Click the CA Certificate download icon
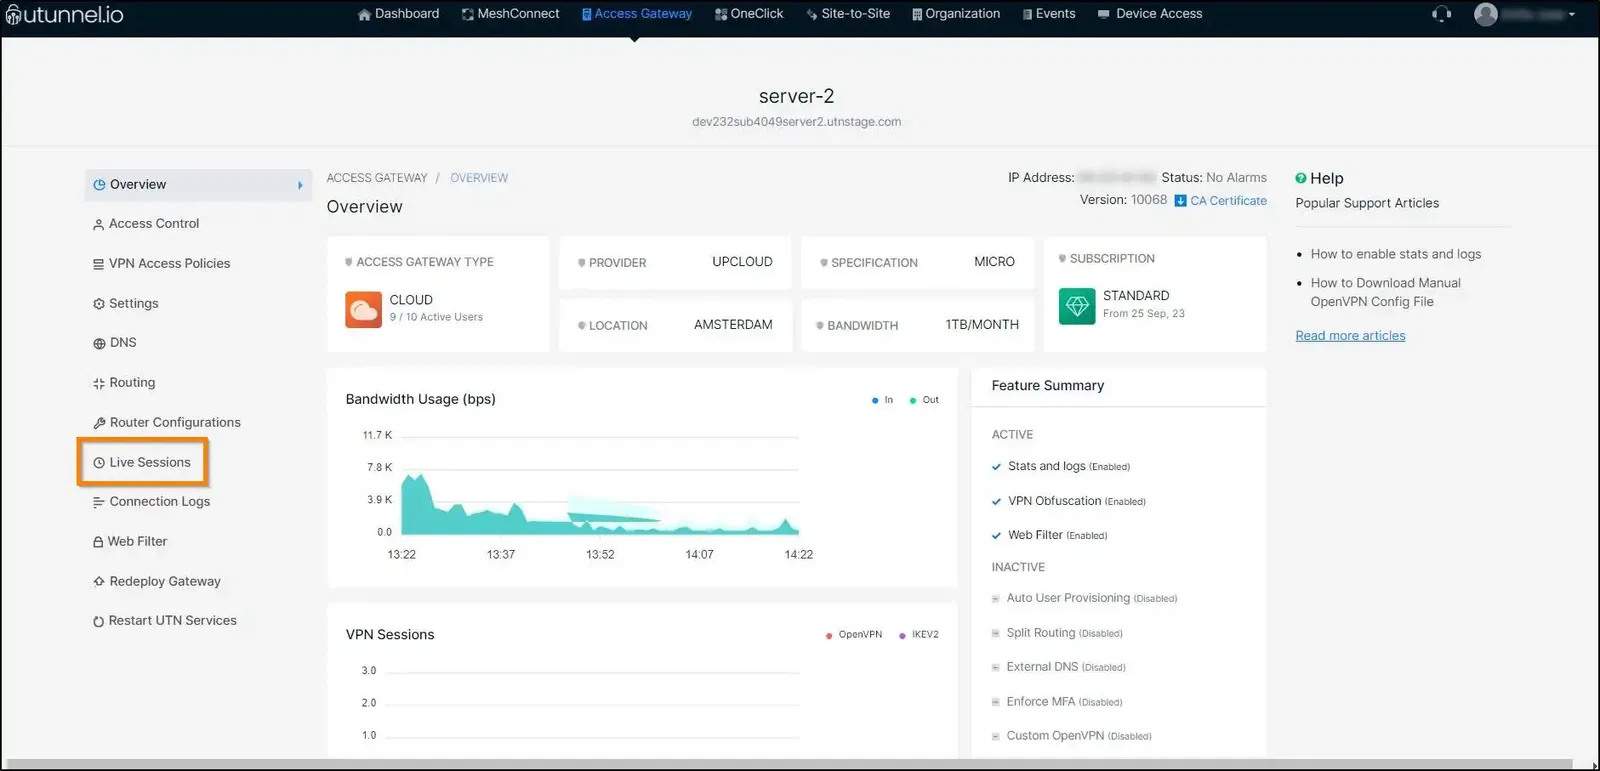The height and width of the screenshot is (771, 1600). (1180, 201)
